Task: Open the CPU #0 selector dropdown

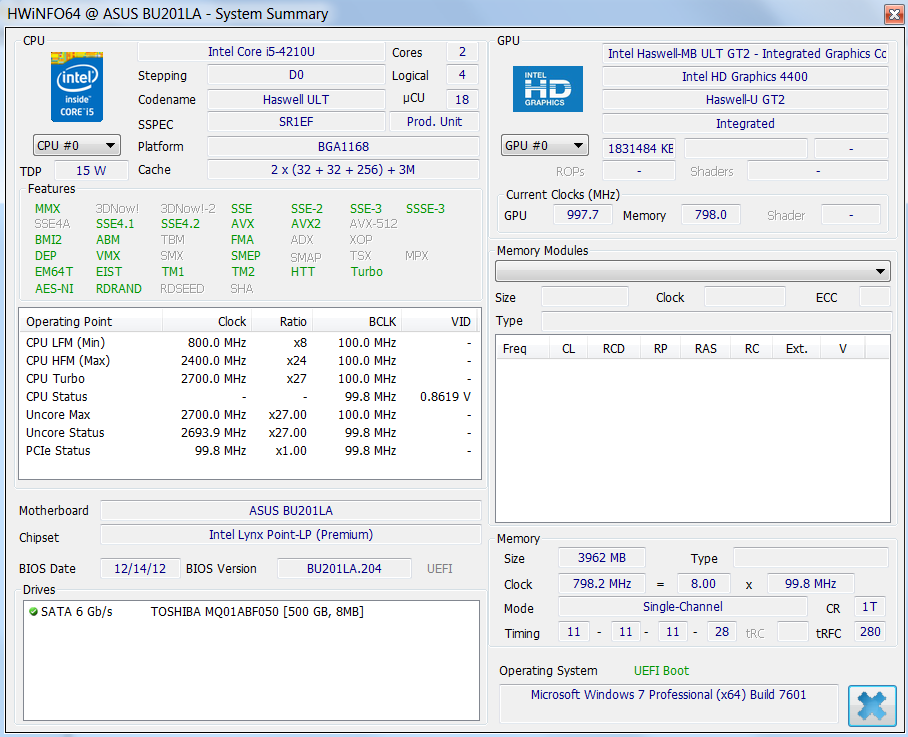Action: (77, 145)
